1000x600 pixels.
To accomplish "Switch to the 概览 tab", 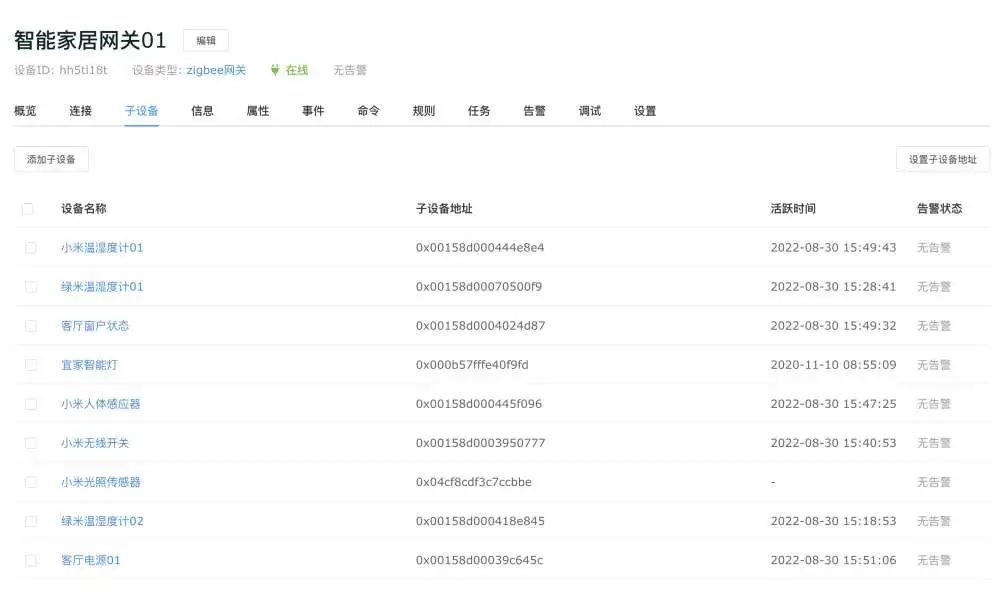I will [x=26, y=111].
